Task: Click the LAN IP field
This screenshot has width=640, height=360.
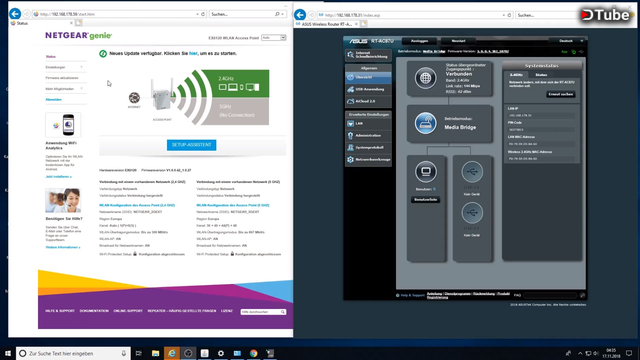Action: pyautogui.click(x=541, y=116)
